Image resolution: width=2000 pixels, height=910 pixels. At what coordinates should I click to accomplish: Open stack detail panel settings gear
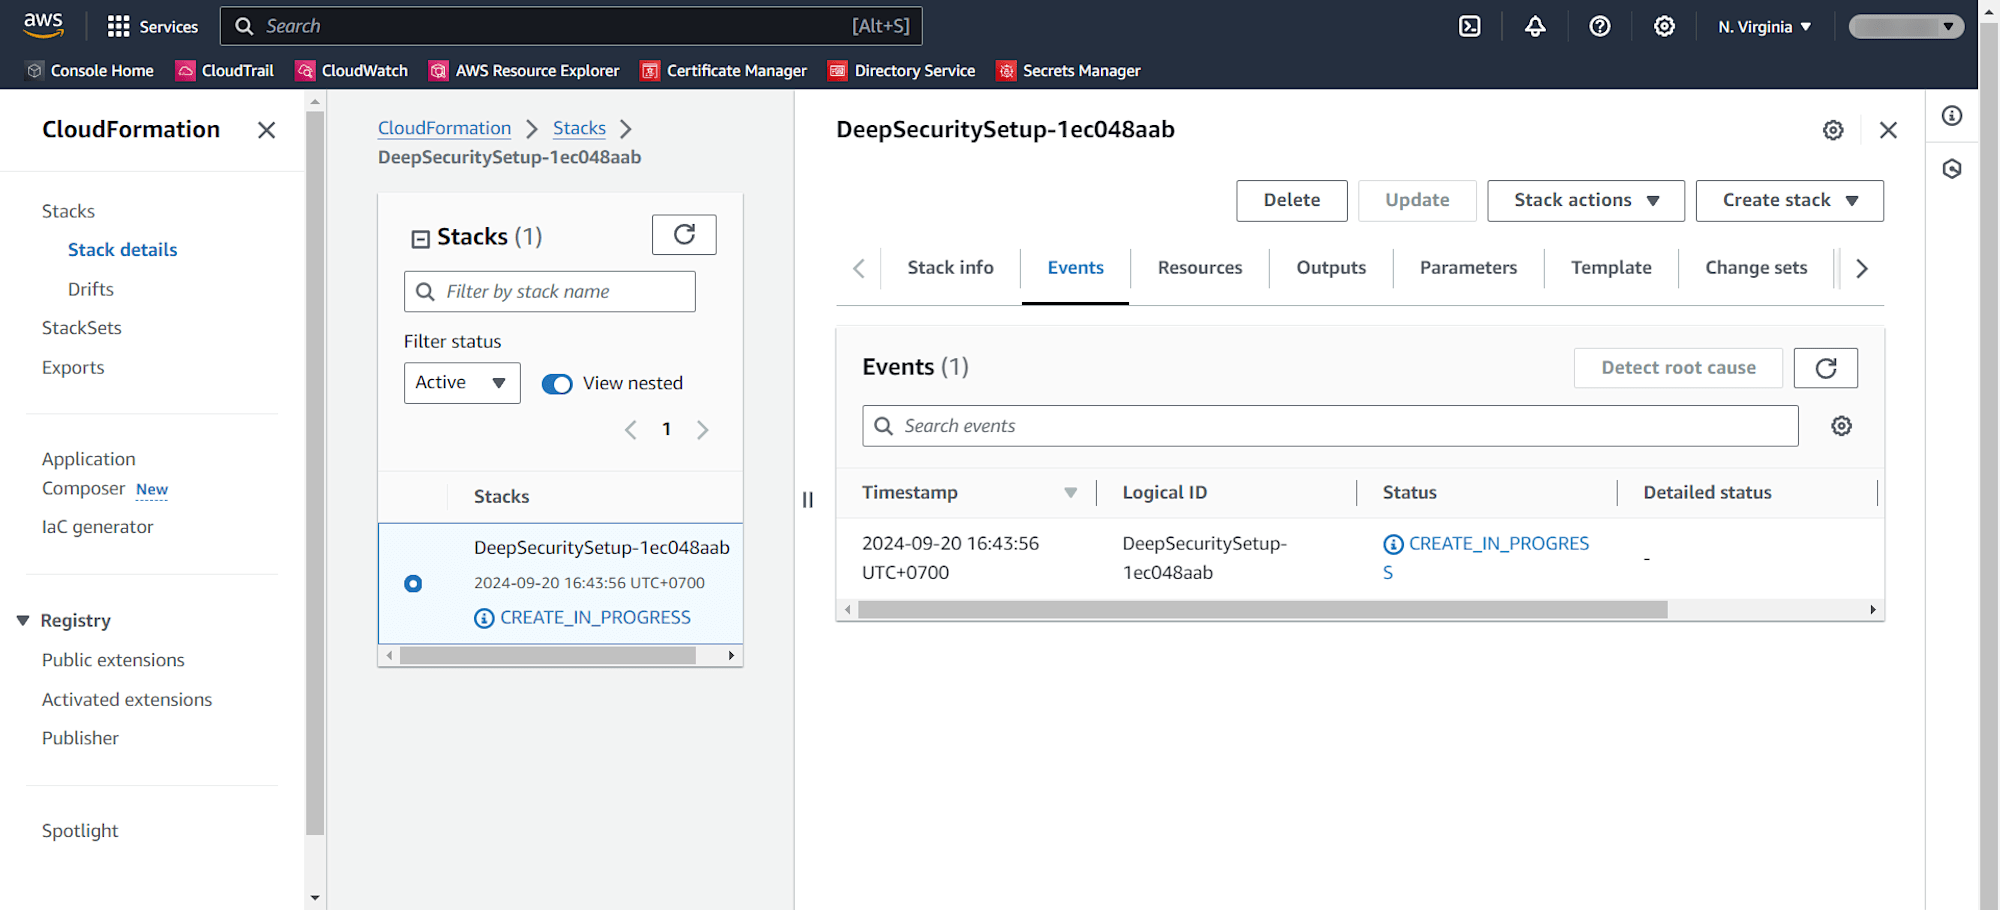(x=1832, y=130)
